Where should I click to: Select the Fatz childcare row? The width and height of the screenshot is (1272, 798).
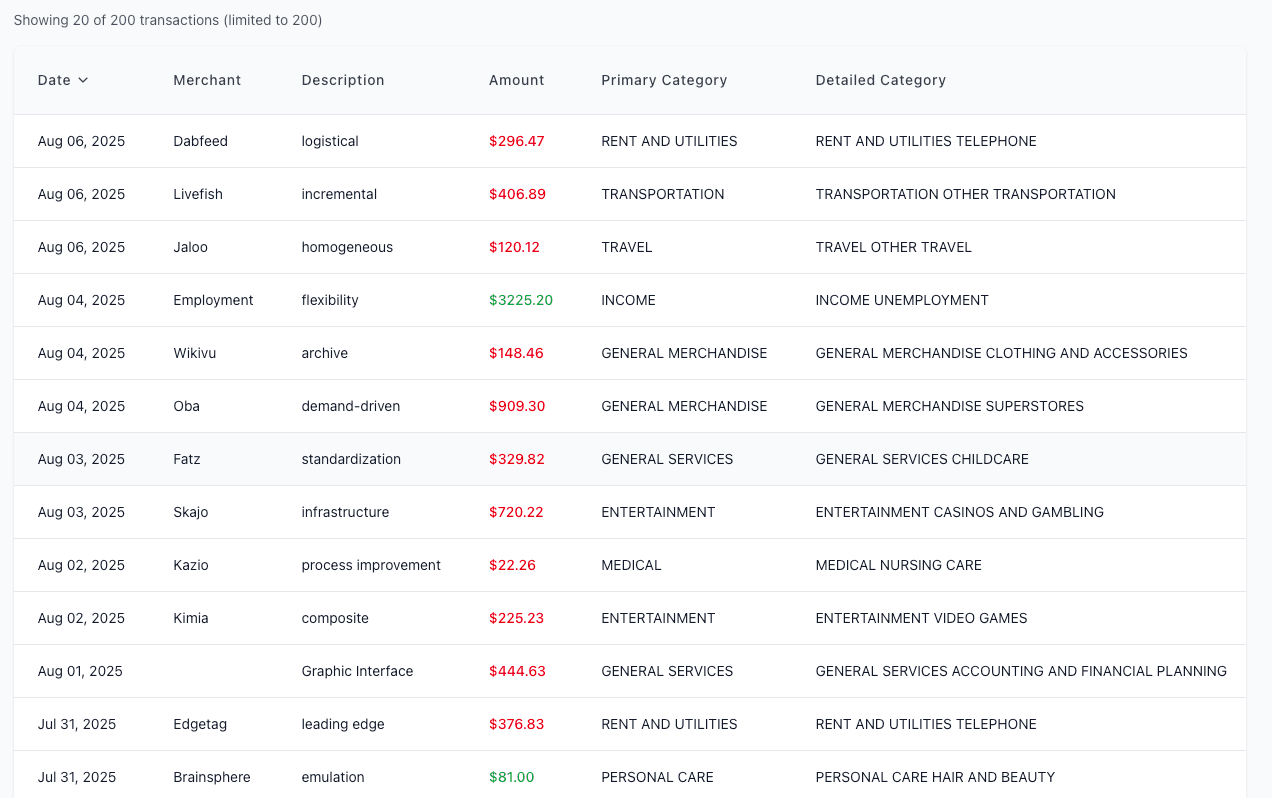coord(187,459)
